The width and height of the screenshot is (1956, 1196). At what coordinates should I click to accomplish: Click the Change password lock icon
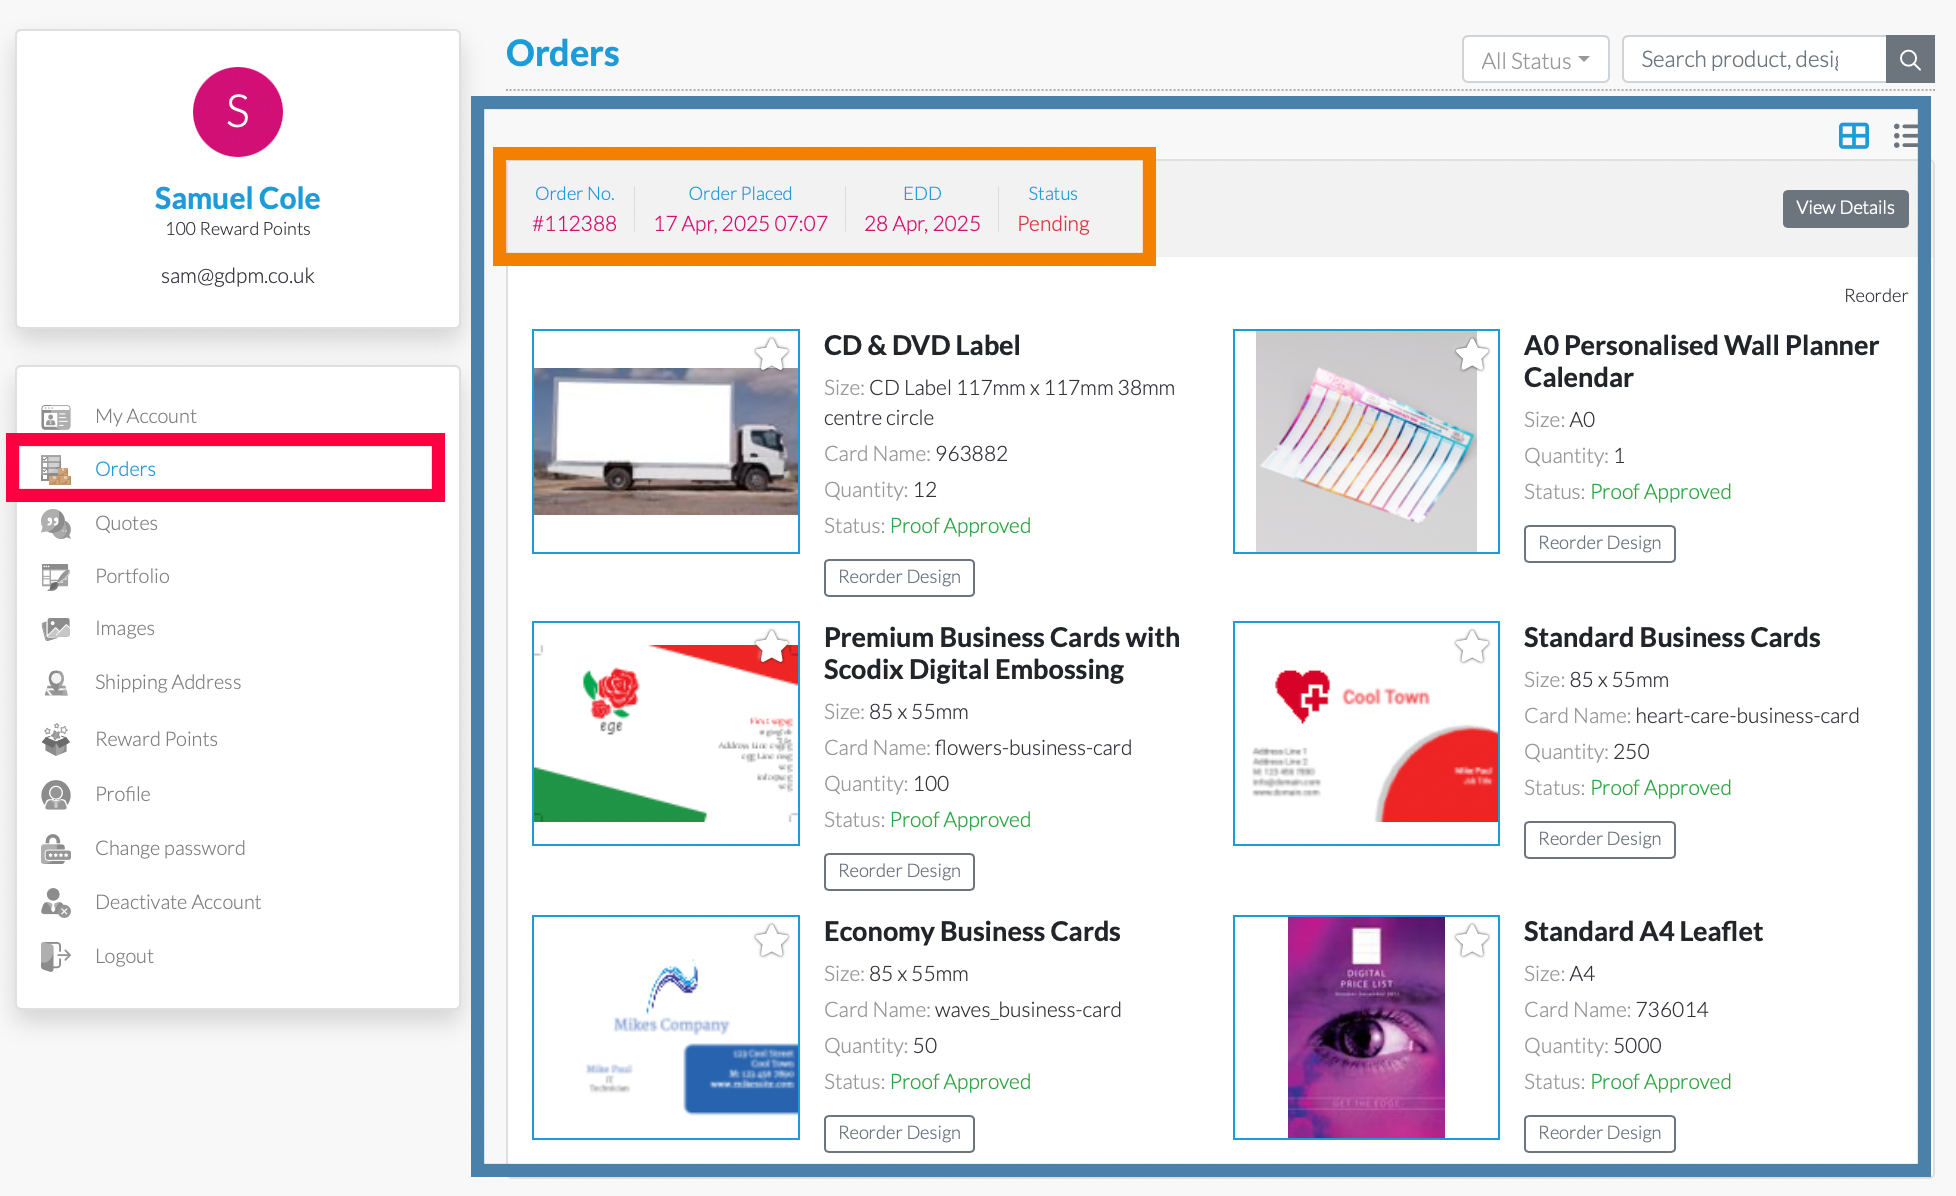[x=56, y=848]
